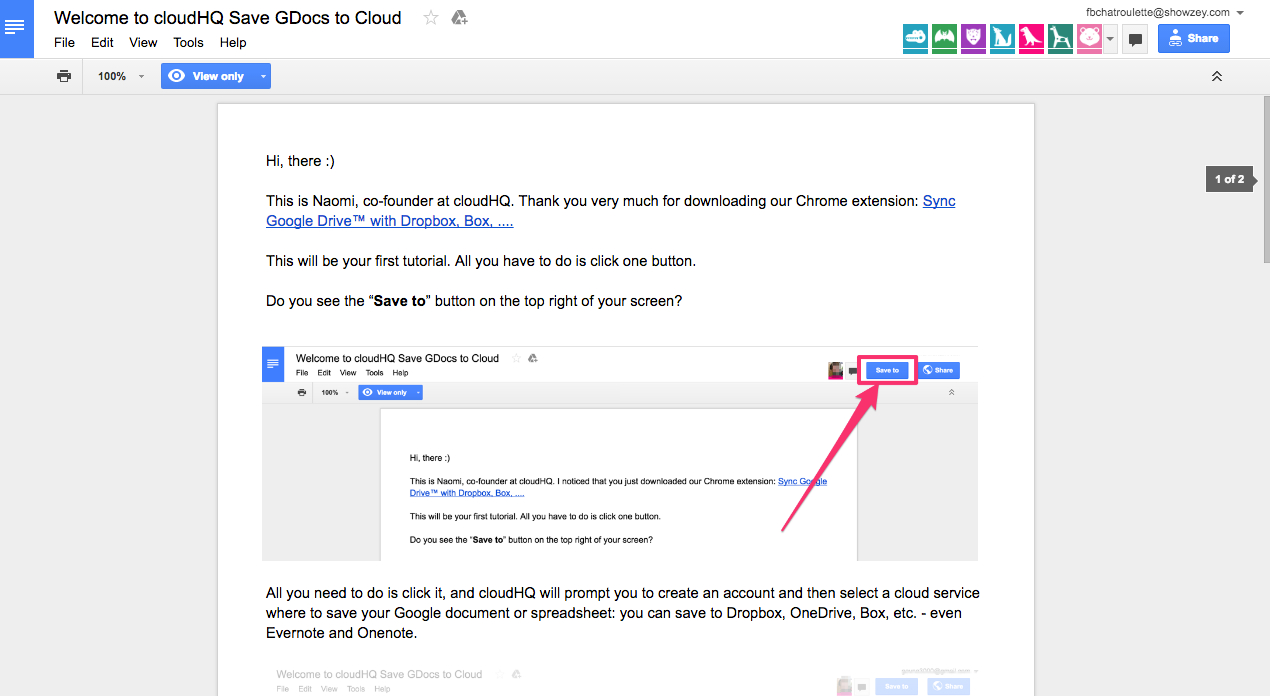The height and width of the screenshot is (696, 1270).
Task: Open the View menu
Action: pos(143,43)
